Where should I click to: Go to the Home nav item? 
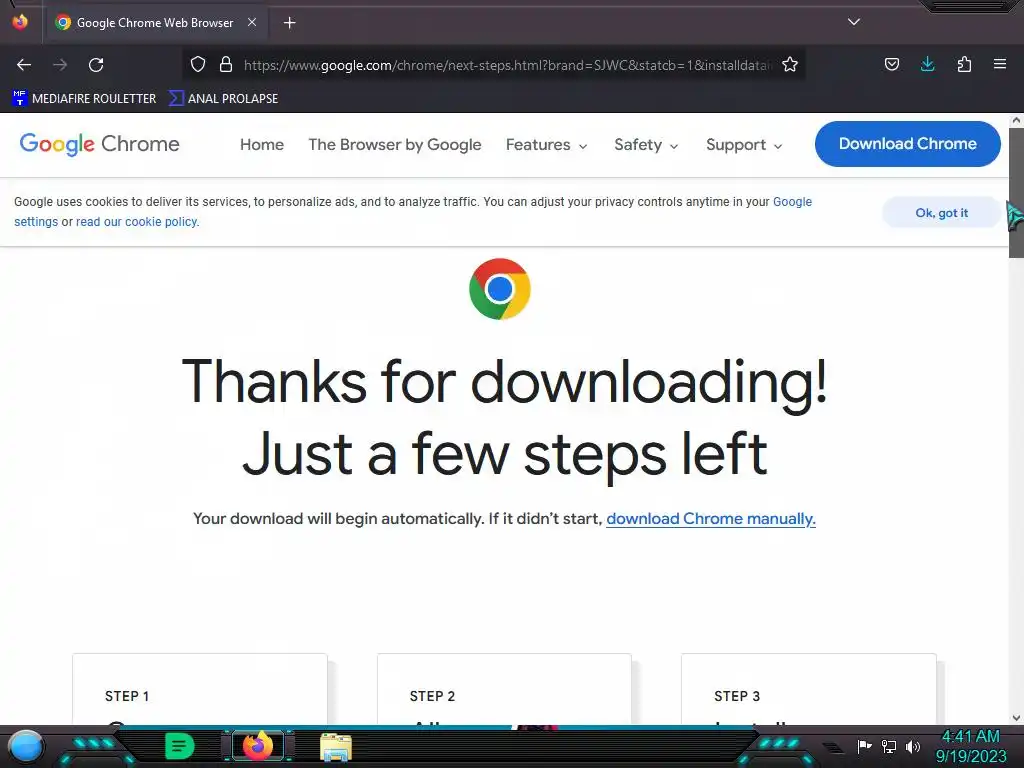click(x=262, y=144)
